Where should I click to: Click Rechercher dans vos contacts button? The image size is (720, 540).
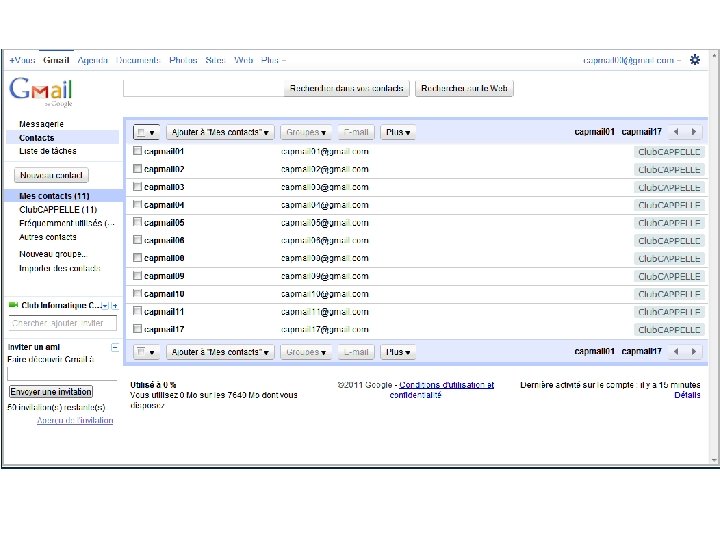point(347,88)
